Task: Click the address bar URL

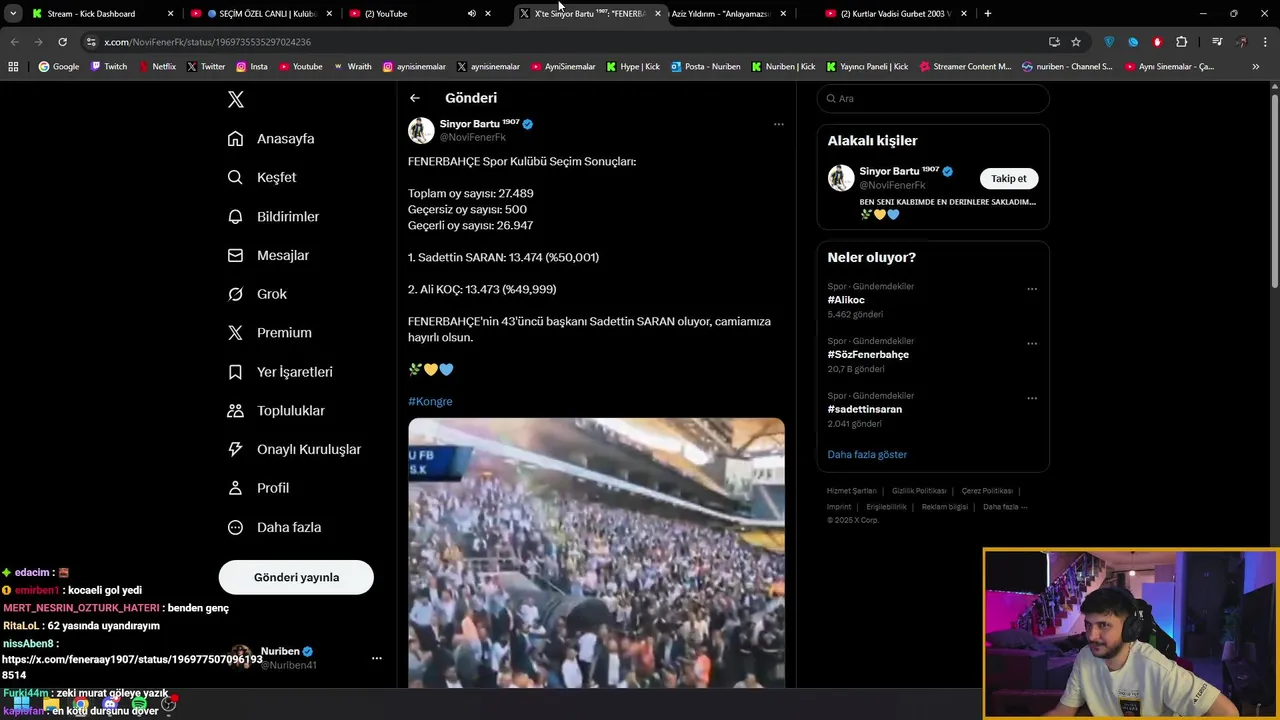Action: coord(207,42)
